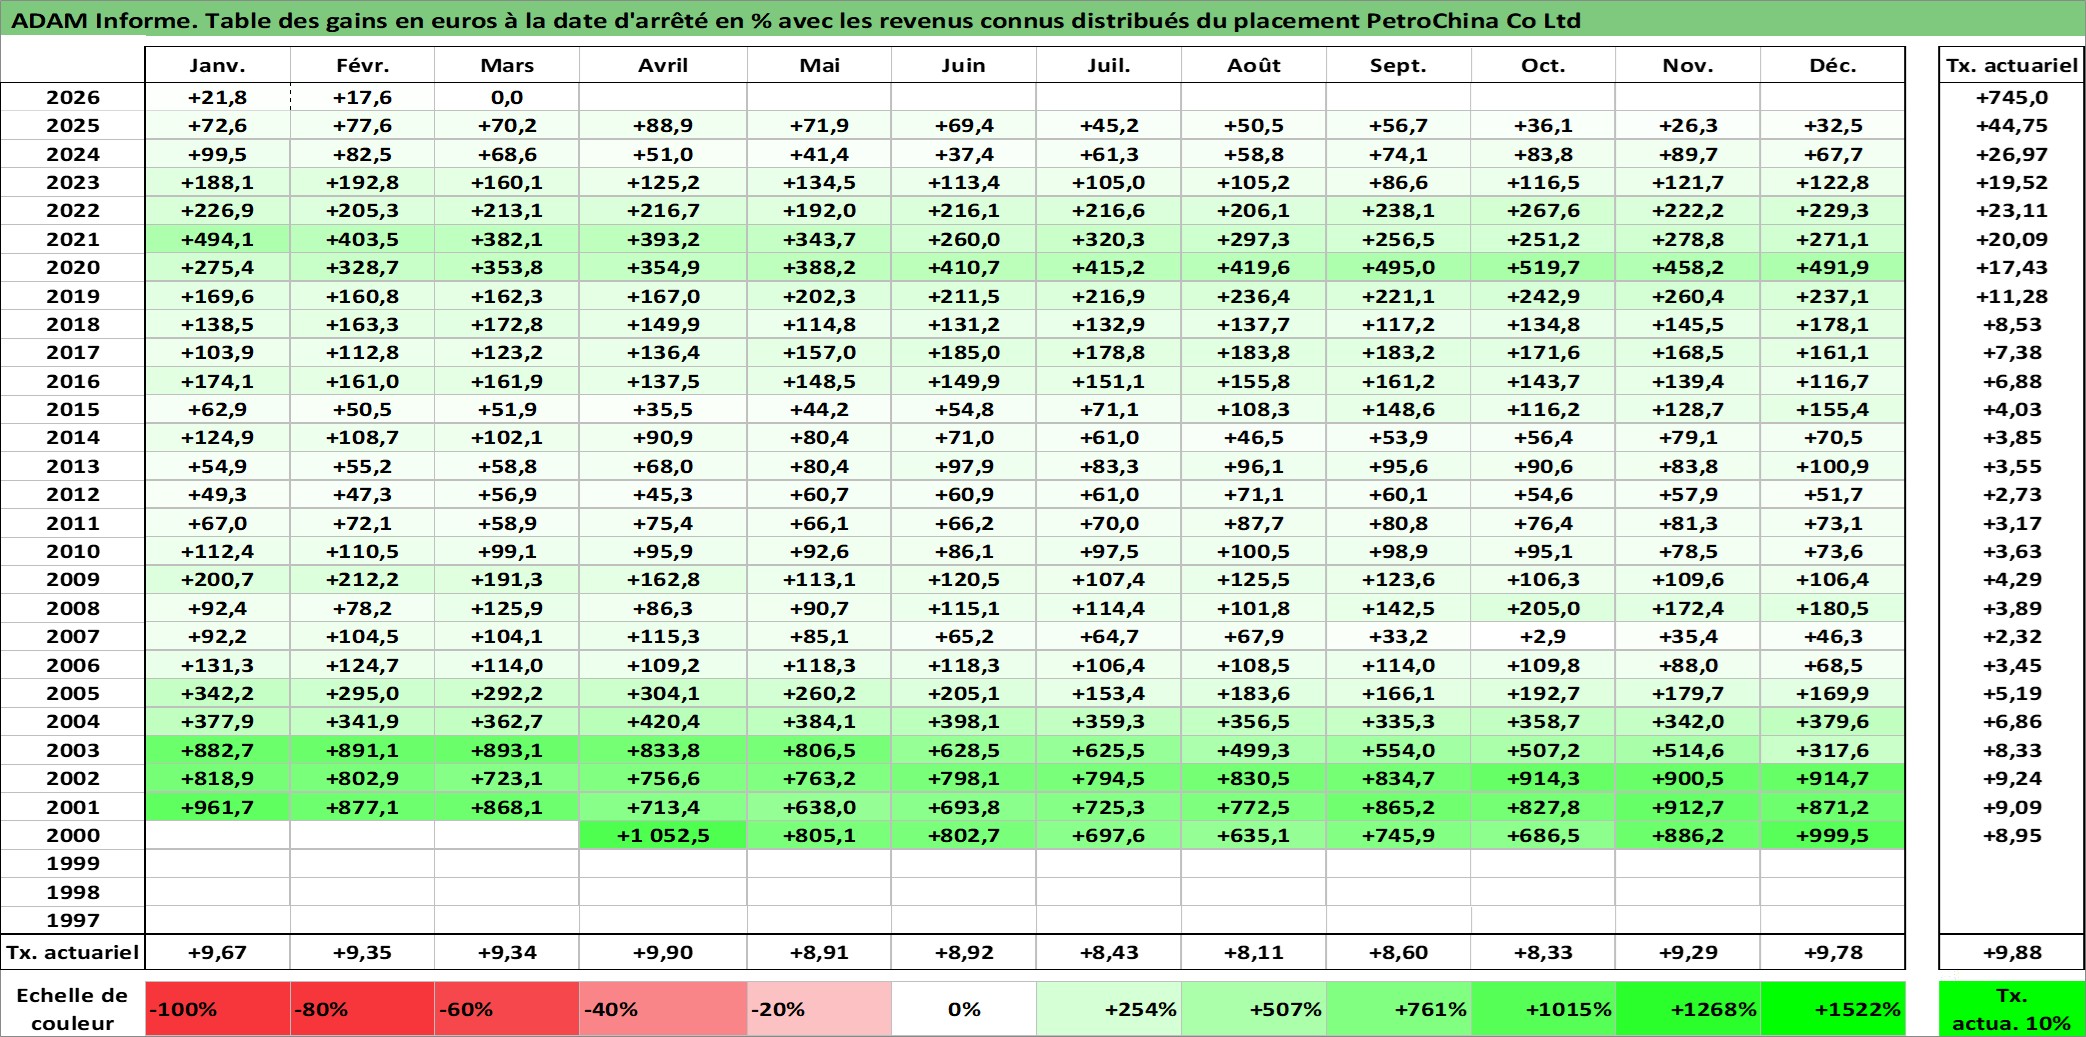Click the Tx. actua. 10% green cell
The image size is (2086, 1037).
click(2012, 1009)
